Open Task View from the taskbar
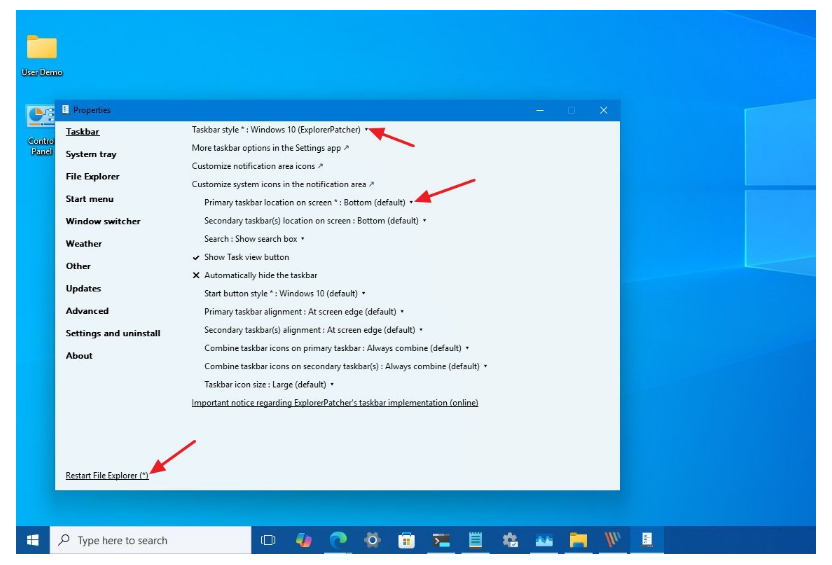 268,540
